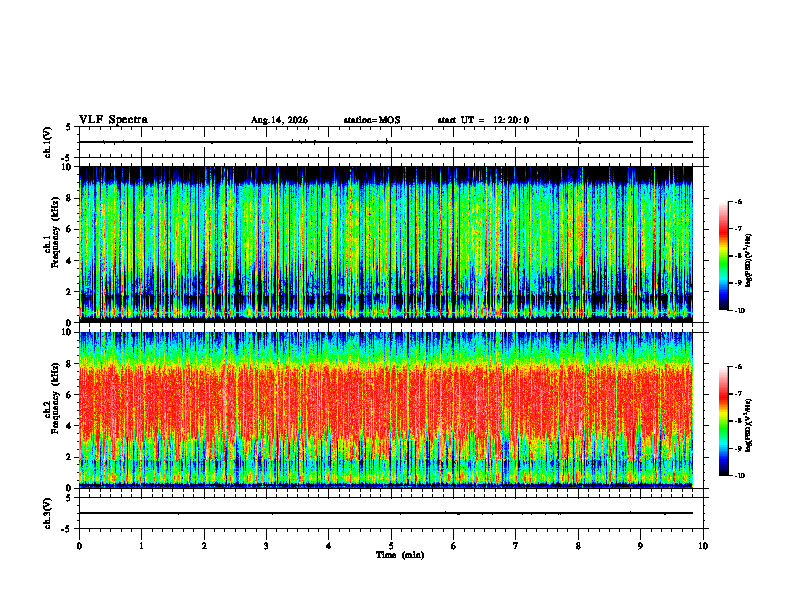Viewport: 792px width, 612px height.
Task: Click the "Time (min)" x-axis label
Action: click(400, 555)
